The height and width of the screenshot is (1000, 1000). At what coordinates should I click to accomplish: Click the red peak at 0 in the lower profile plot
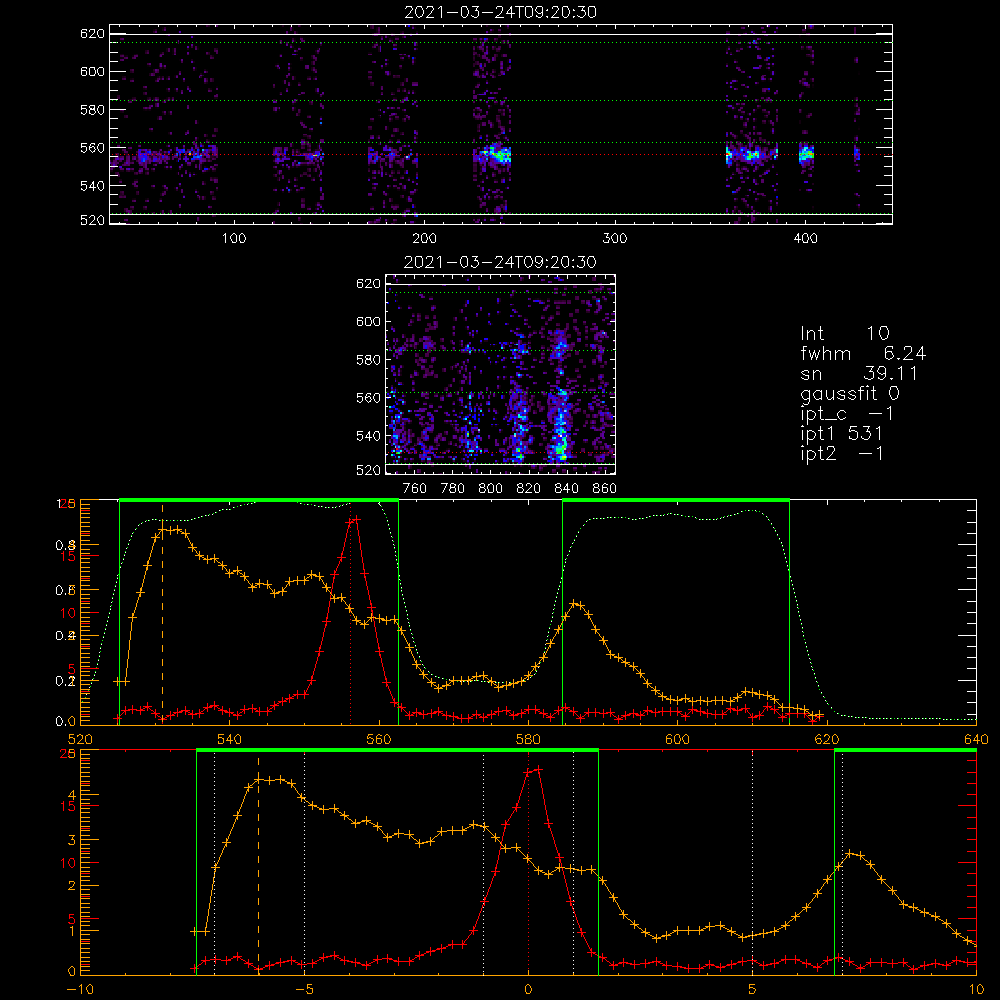(x=534, y=770)
